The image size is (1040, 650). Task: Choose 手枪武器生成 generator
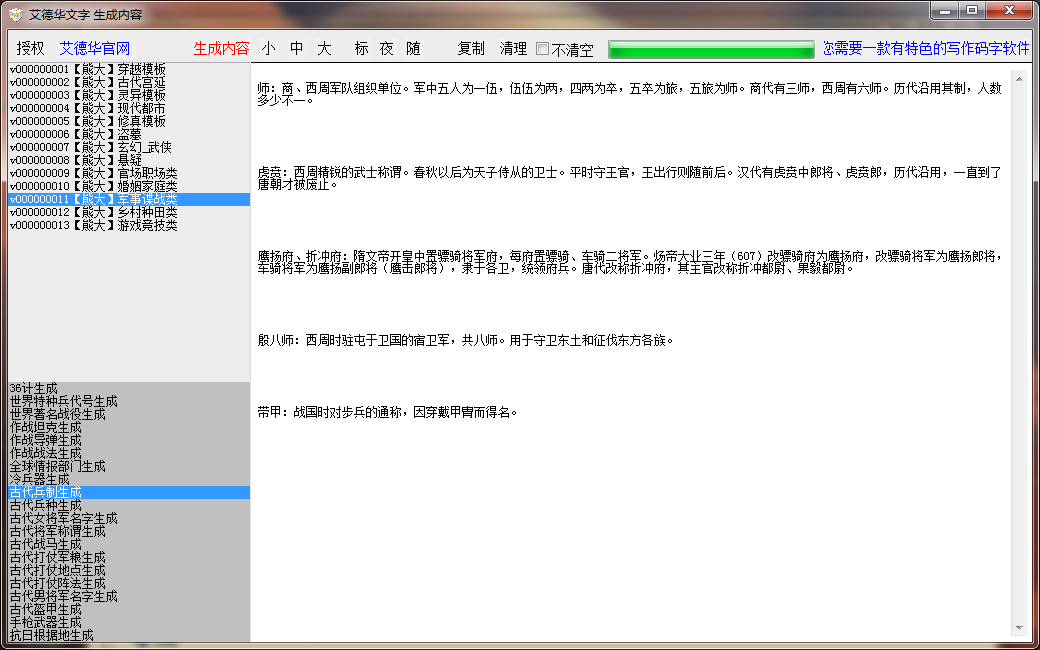pyautogui.click(x=129, y=623)
